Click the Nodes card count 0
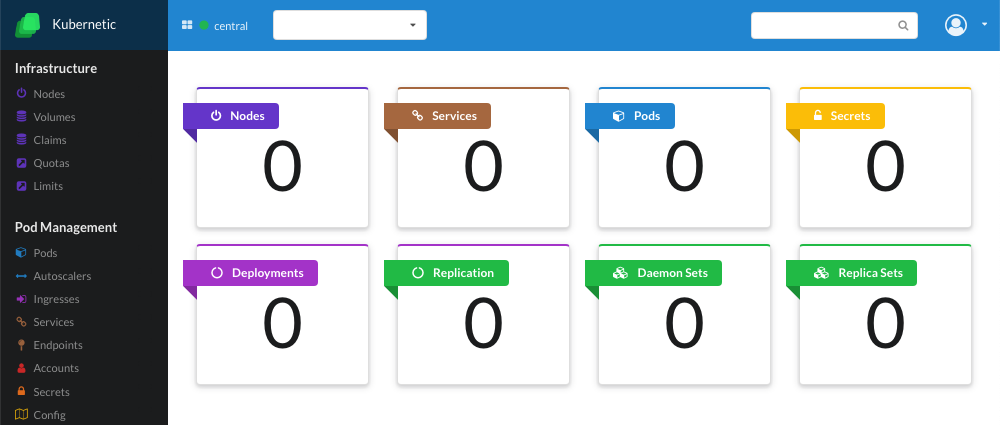Screen dimensions: 1000x425 pyautogui.click(x=282, y=168)
